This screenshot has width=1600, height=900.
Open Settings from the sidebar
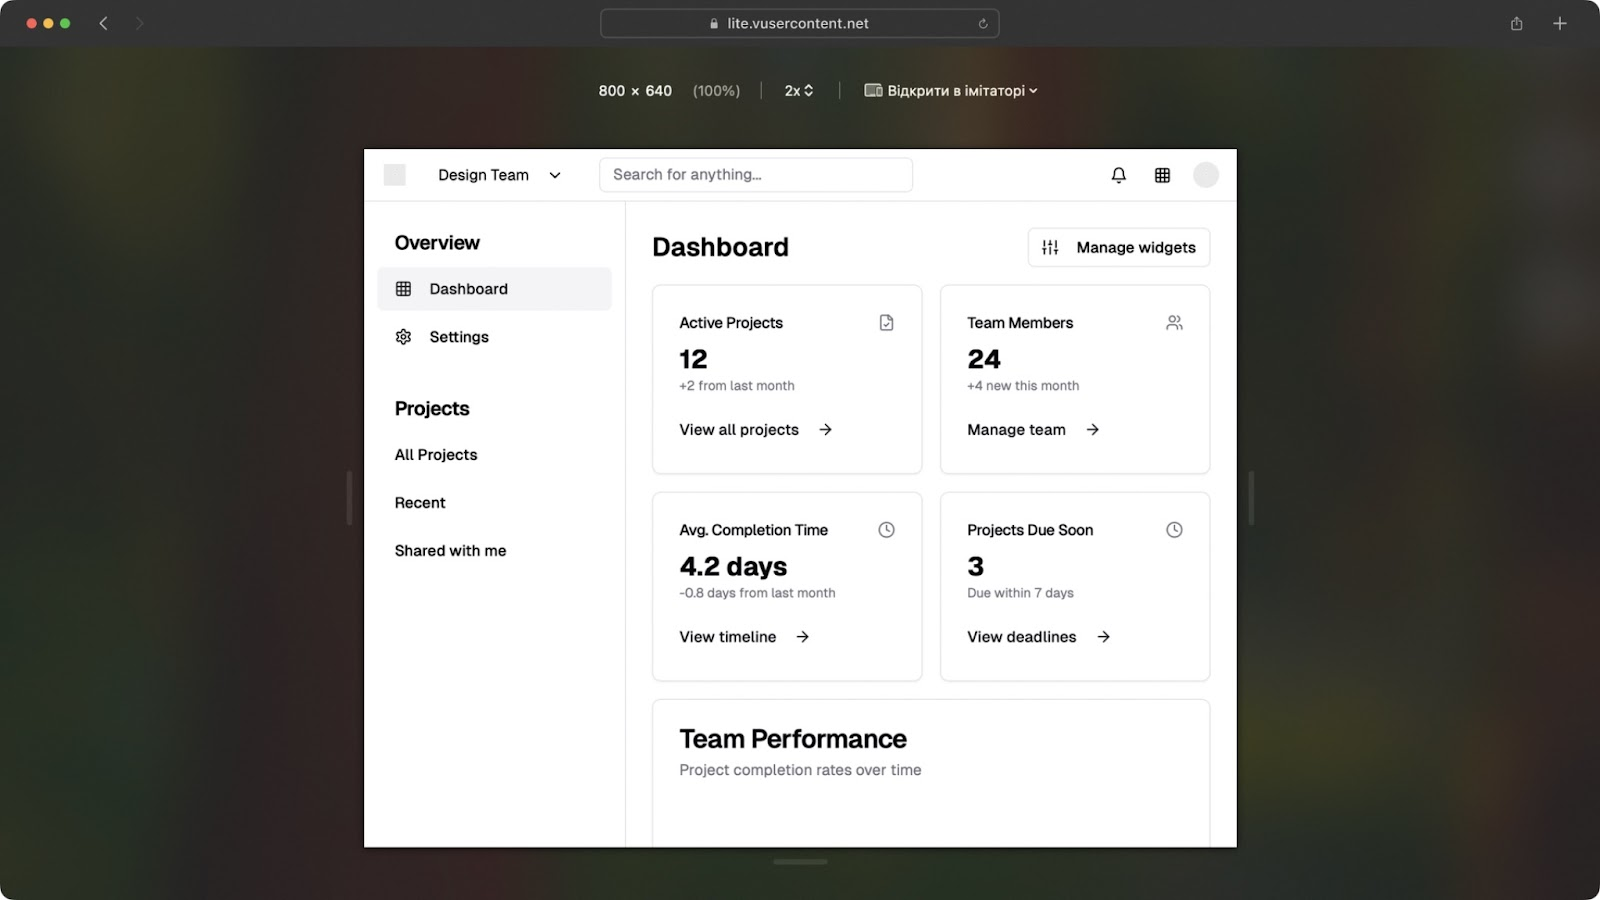pyautogui.click(x=459, y=337)
